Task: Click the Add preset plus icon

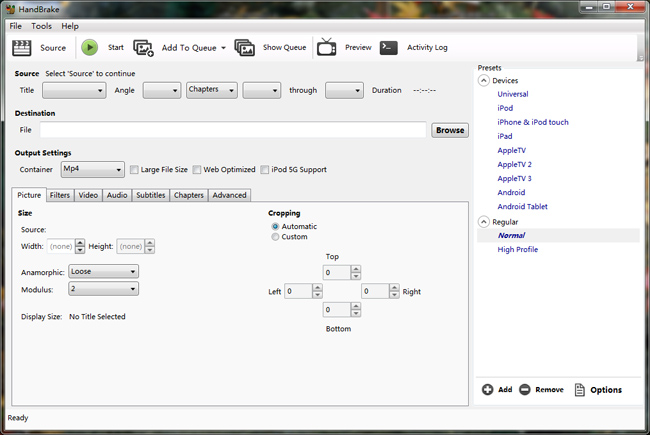Action: (x=488, y=389)
